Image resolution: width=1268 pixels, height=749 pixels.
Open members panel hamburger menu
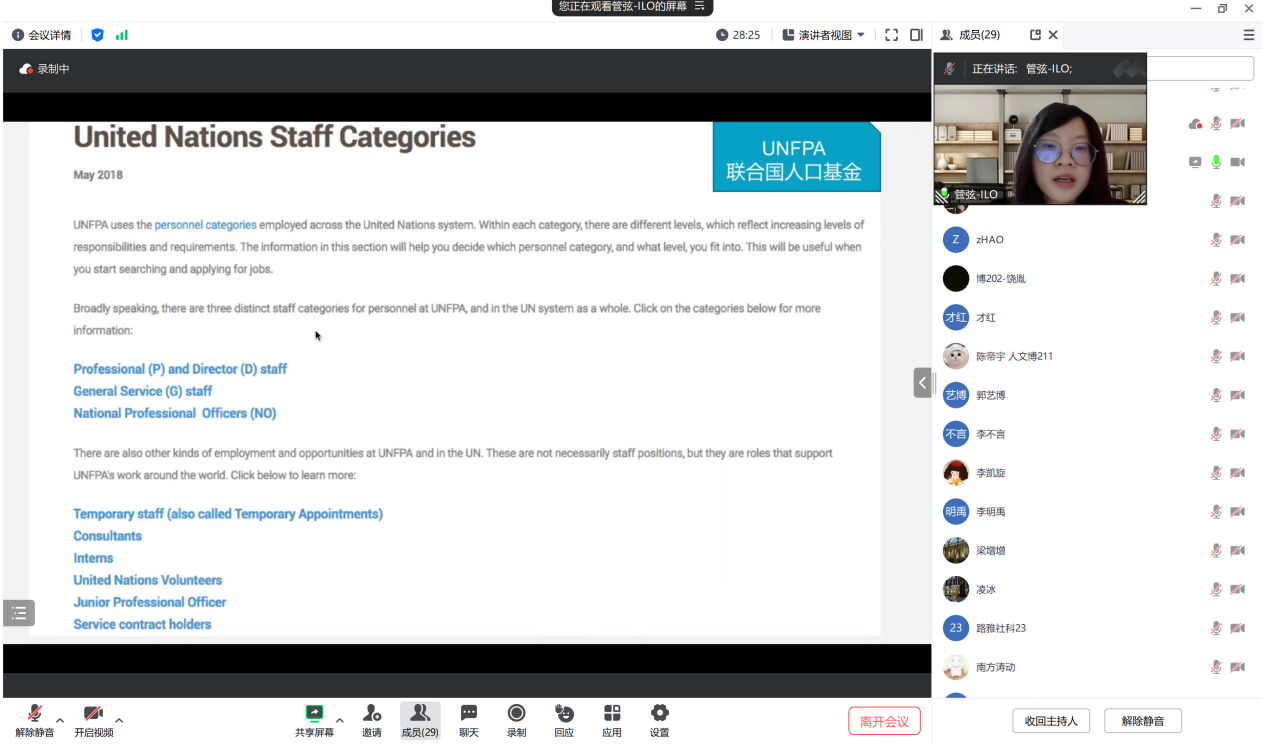point(1249,35)
